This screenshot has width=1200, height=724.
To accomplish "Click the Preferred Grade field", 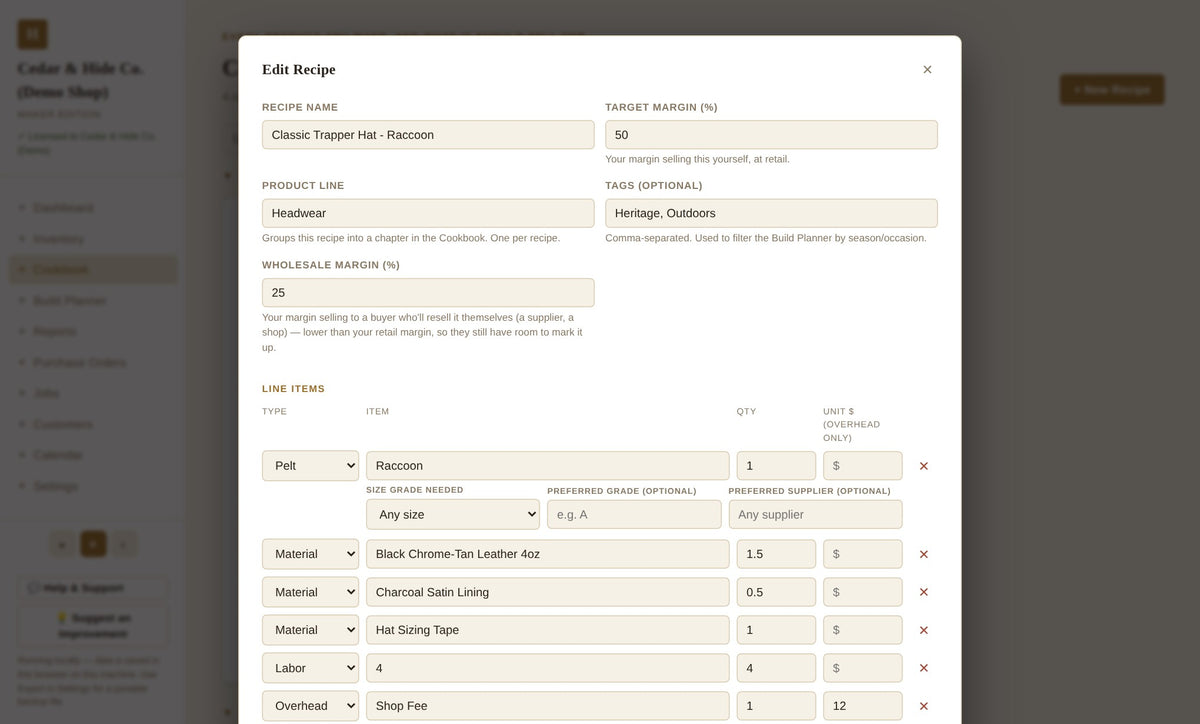I will (x=634, y=514).
